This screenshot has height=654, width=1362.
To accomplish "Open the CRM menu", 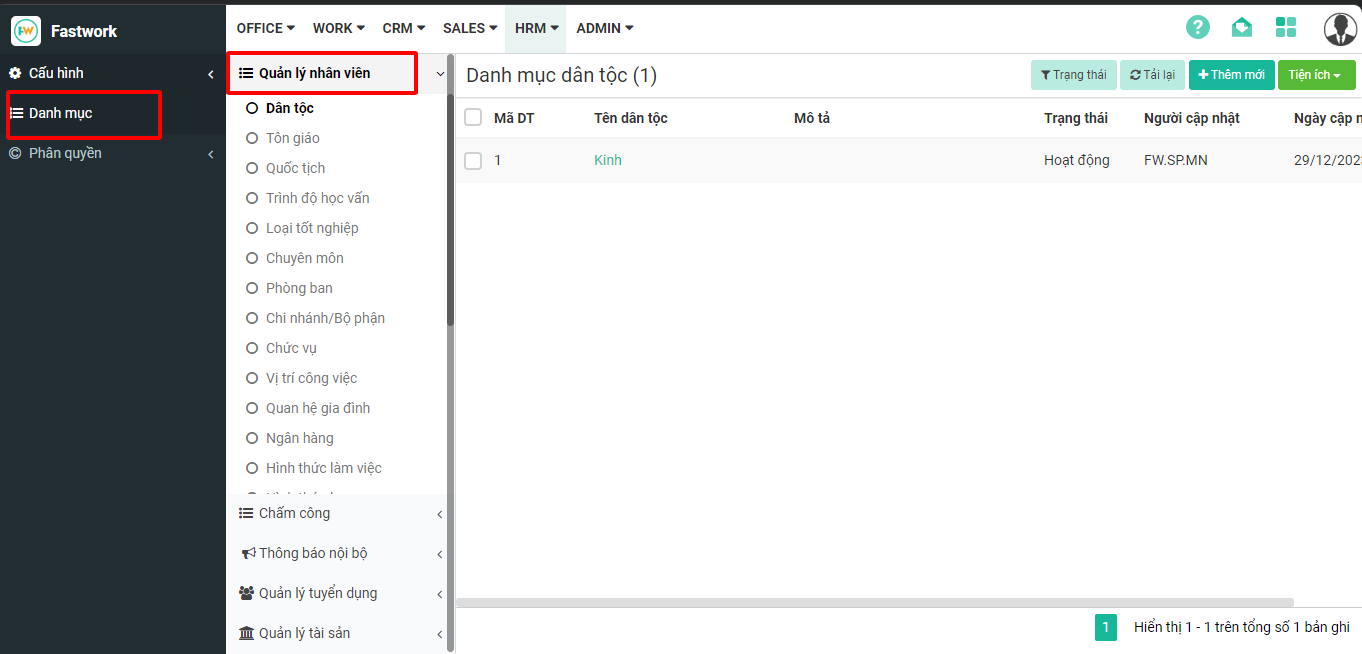I will [x=404, y=28].
